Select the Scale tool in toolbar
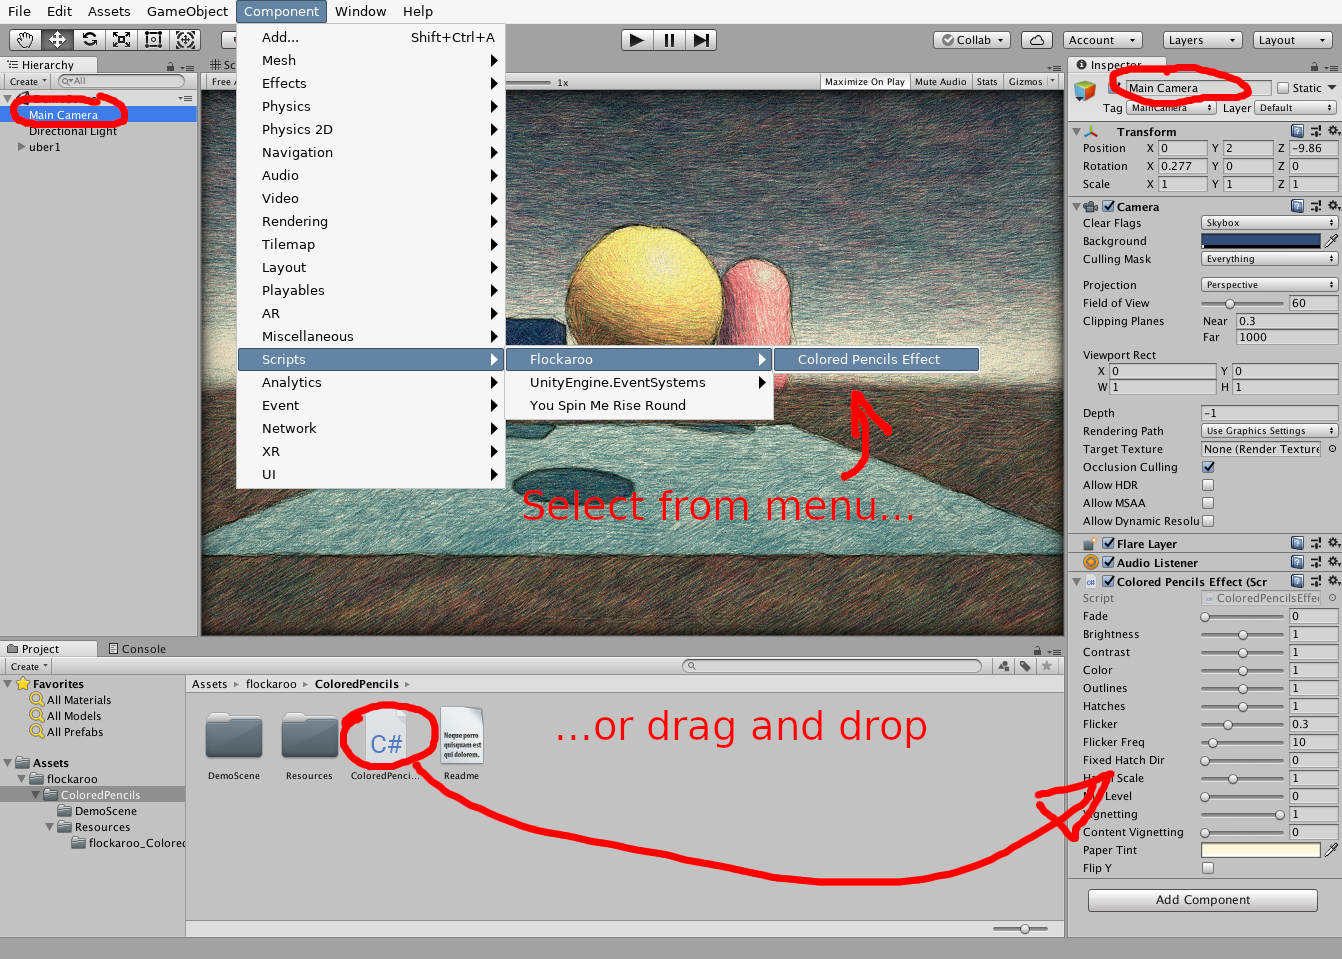 coord(122,40)
